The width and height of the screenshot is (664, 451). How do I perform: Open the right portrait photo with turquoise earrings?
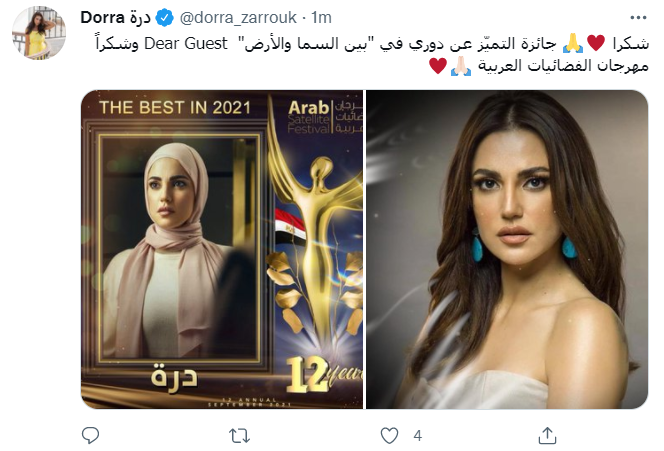pos(507,249)
